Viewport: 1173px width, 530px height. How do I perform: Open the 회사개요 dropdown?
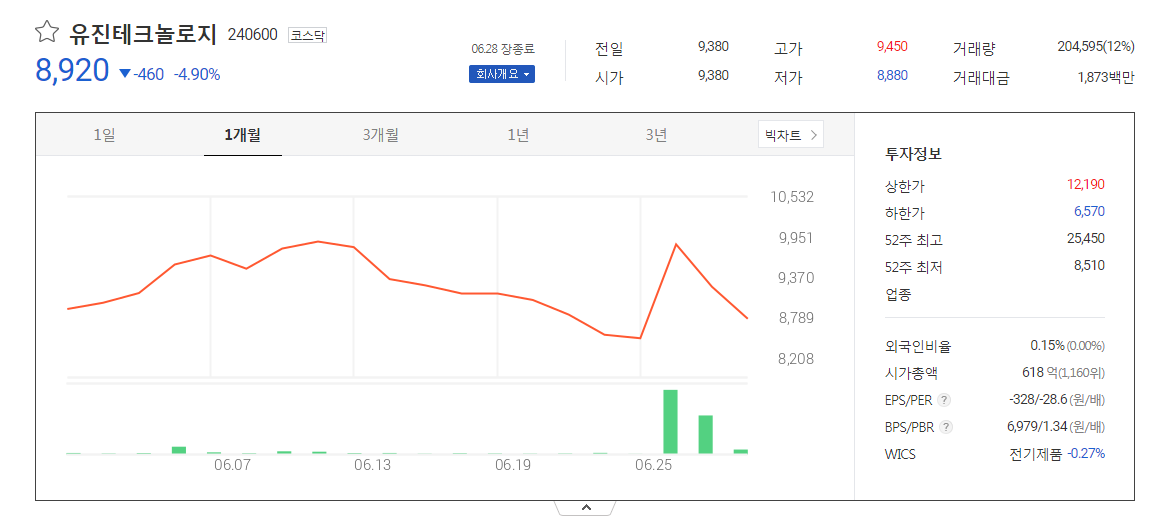(x=501, y=74)
